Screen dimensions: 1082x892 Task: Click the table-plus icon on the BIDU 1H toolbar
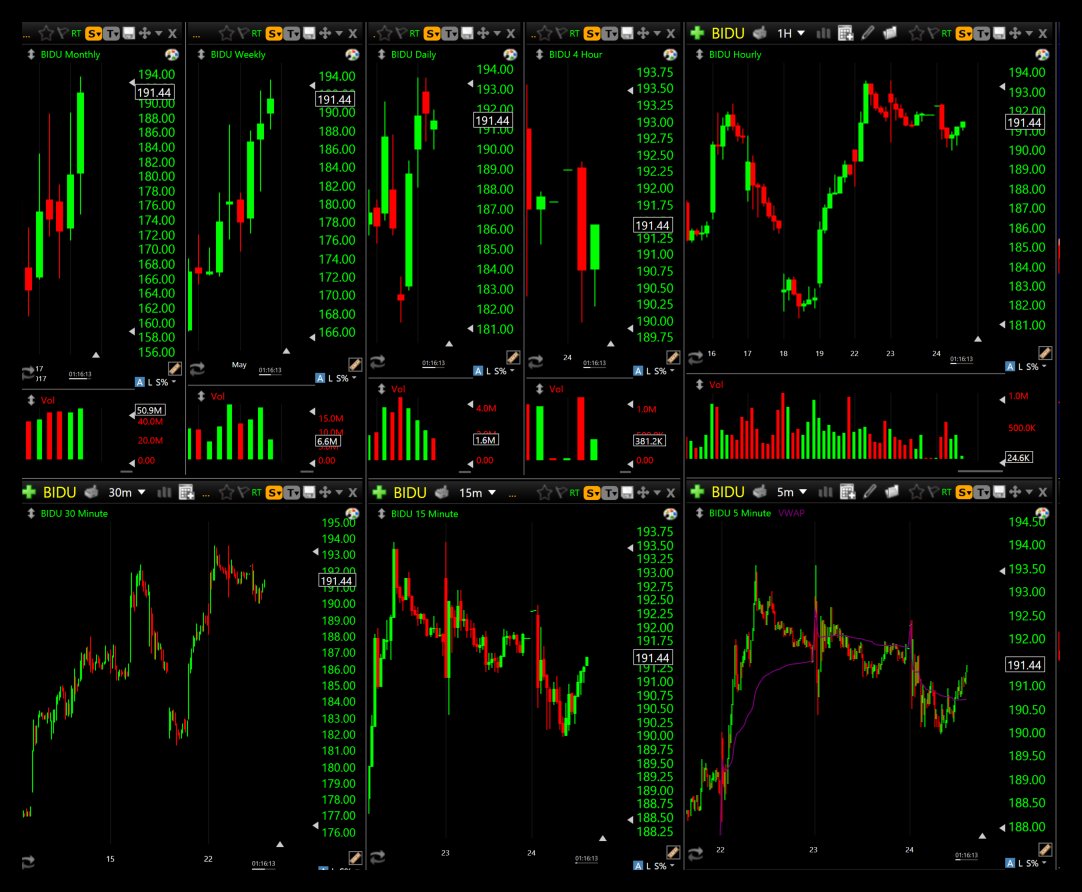click(x=846, y=32)
